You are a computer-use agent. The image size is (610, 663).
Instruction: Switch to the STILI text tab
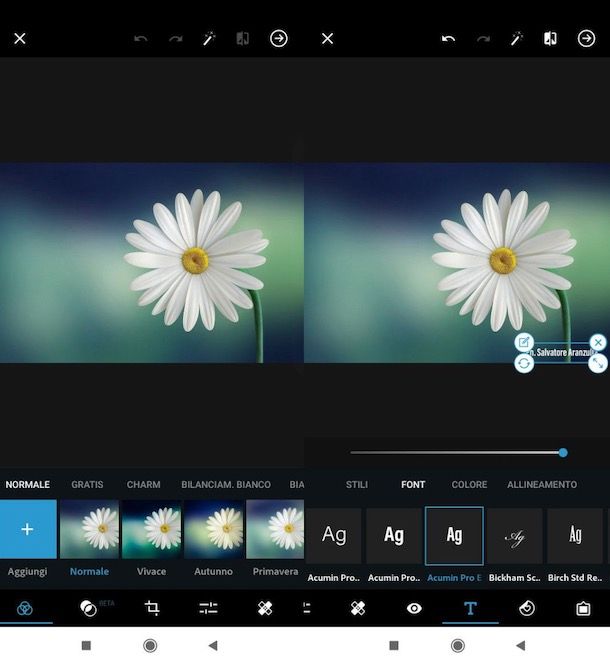click(357, 485)
